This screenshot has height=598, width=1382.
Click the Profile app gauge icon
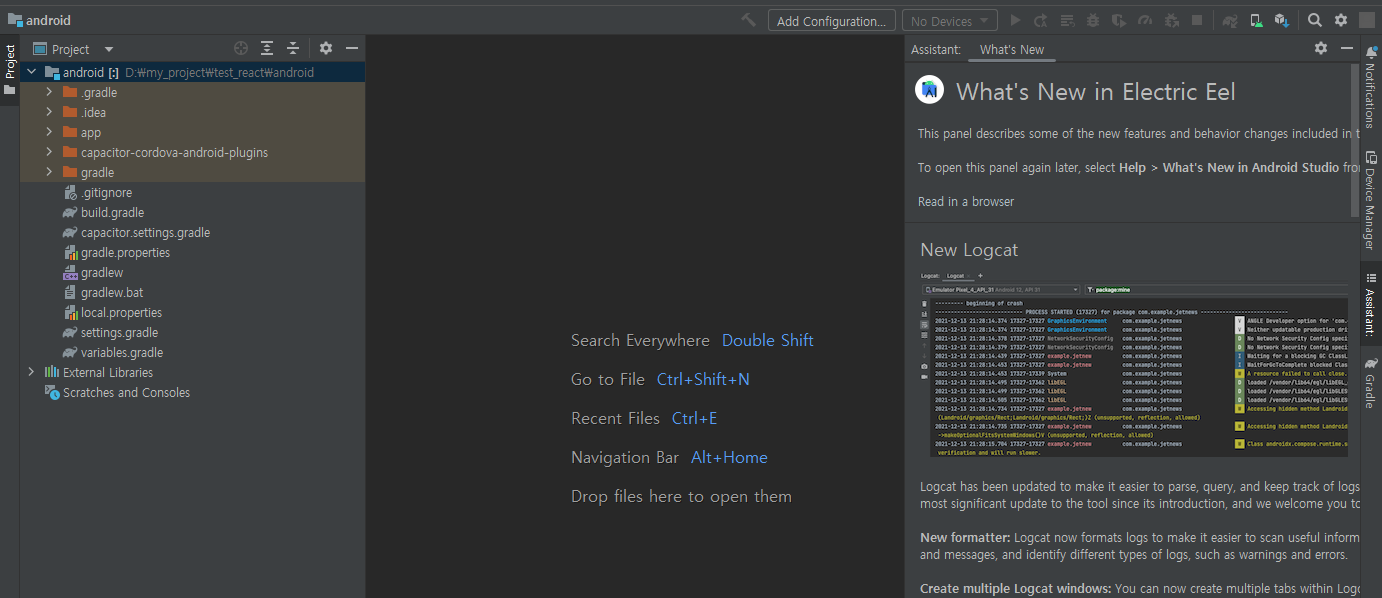coord(1146,20)
